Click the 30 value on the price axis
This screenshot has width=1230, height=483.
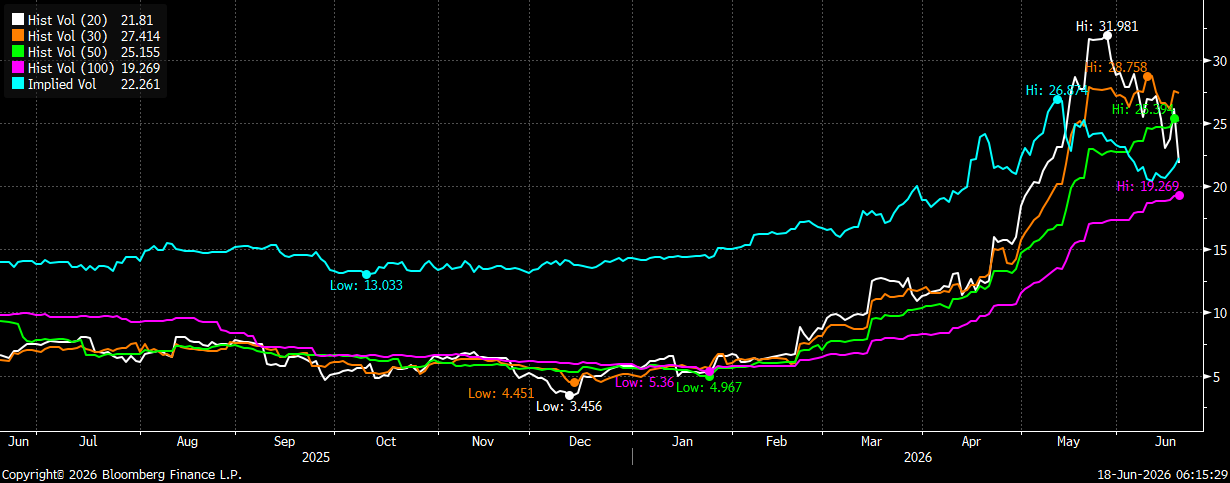1218,60
